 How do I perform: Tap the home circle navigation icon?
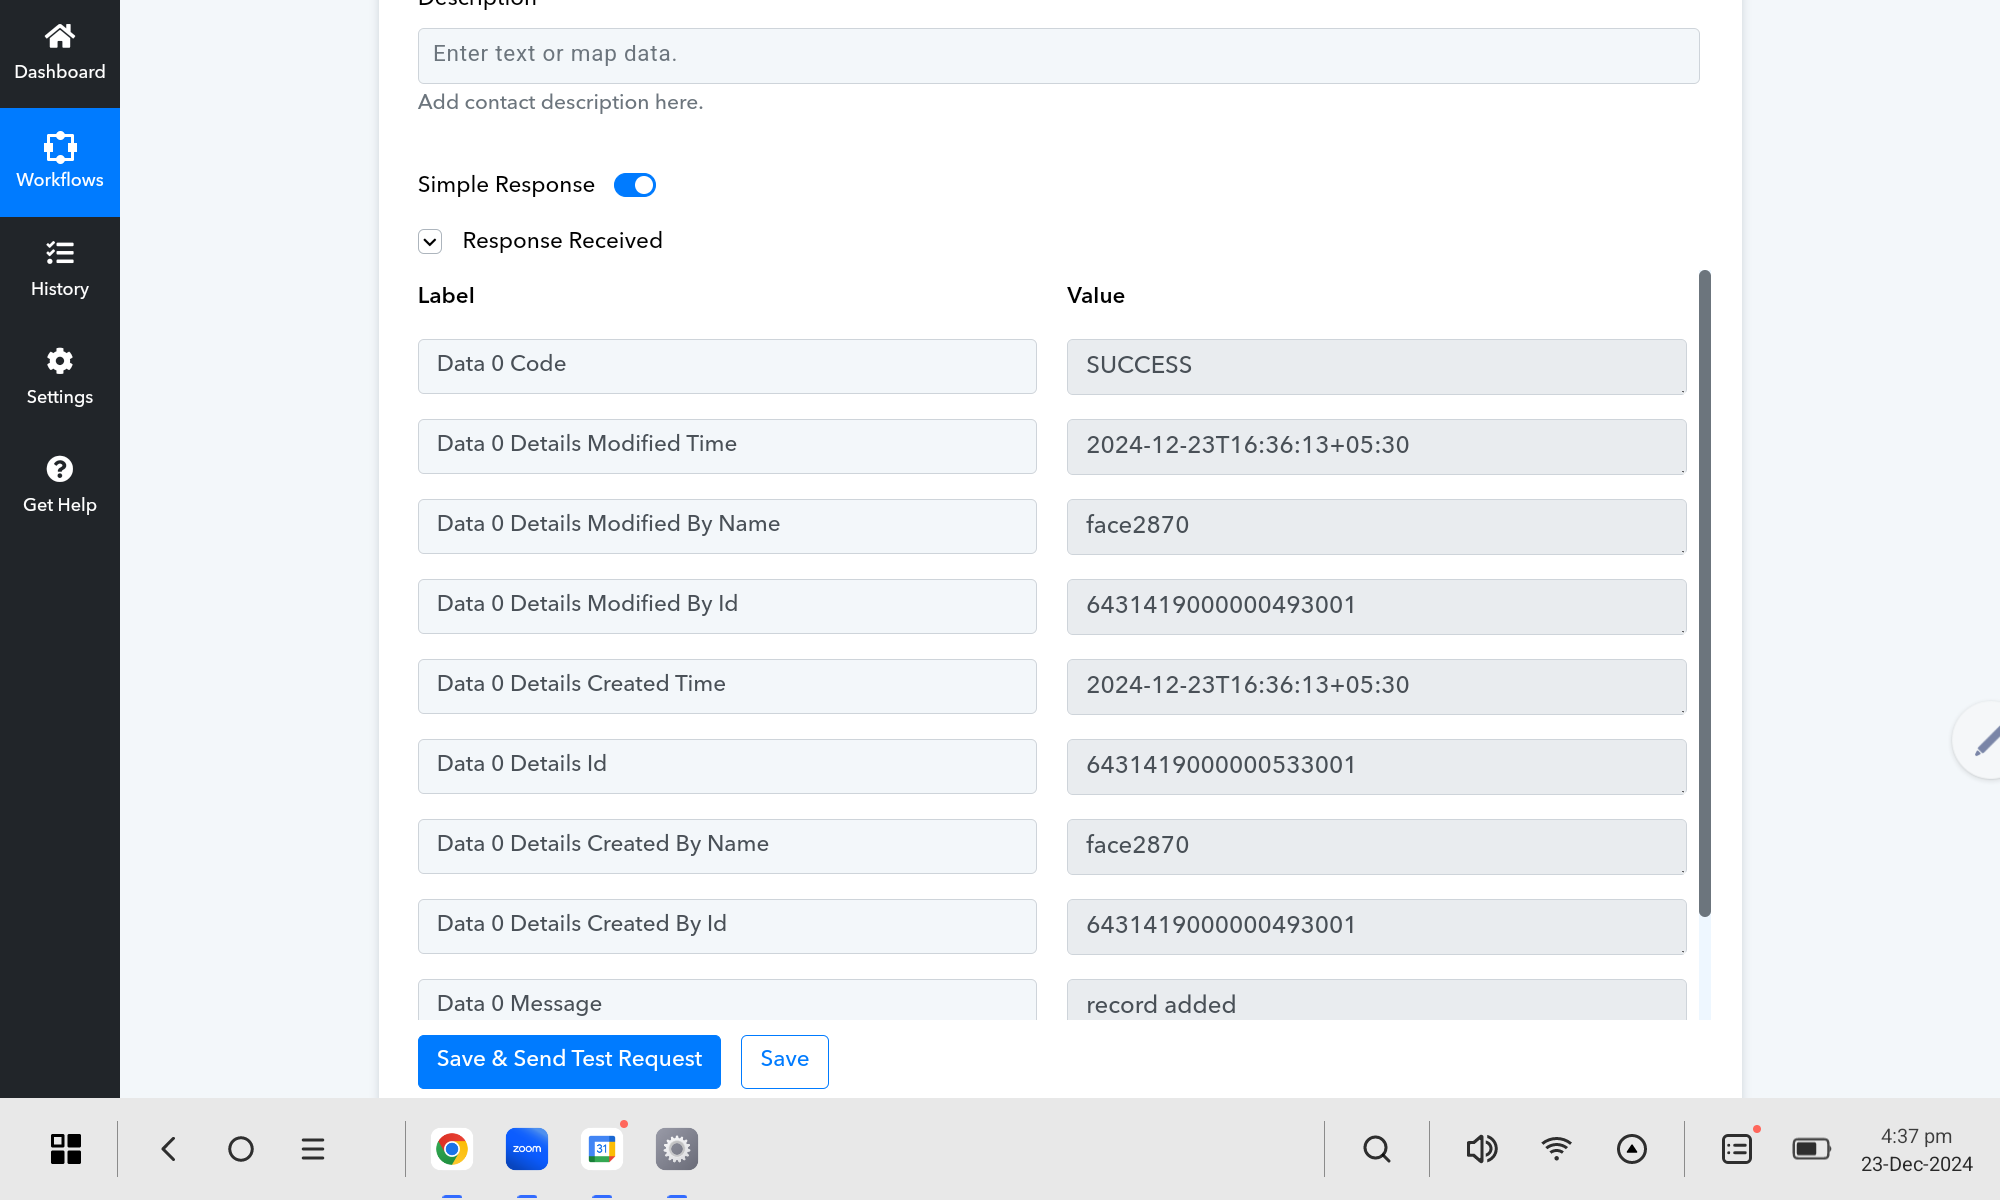coord(241,1149)
